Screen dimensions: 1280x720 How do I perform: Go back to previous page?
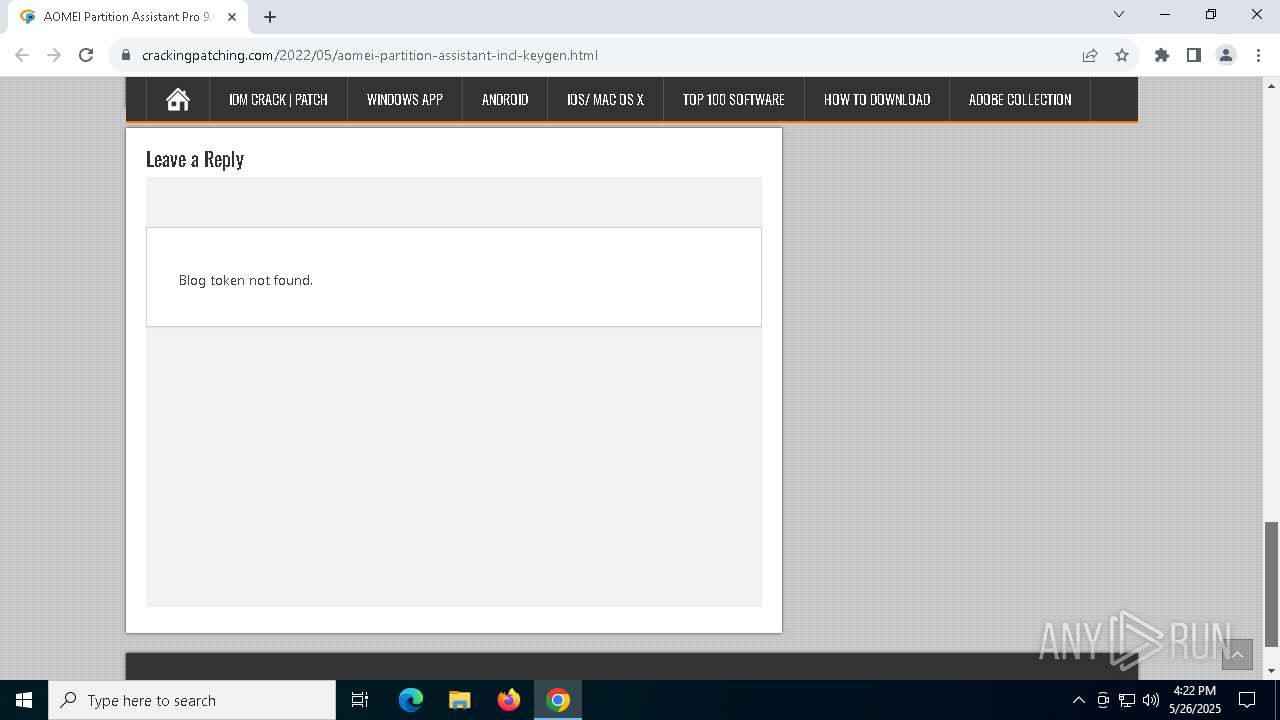[22, 55]
